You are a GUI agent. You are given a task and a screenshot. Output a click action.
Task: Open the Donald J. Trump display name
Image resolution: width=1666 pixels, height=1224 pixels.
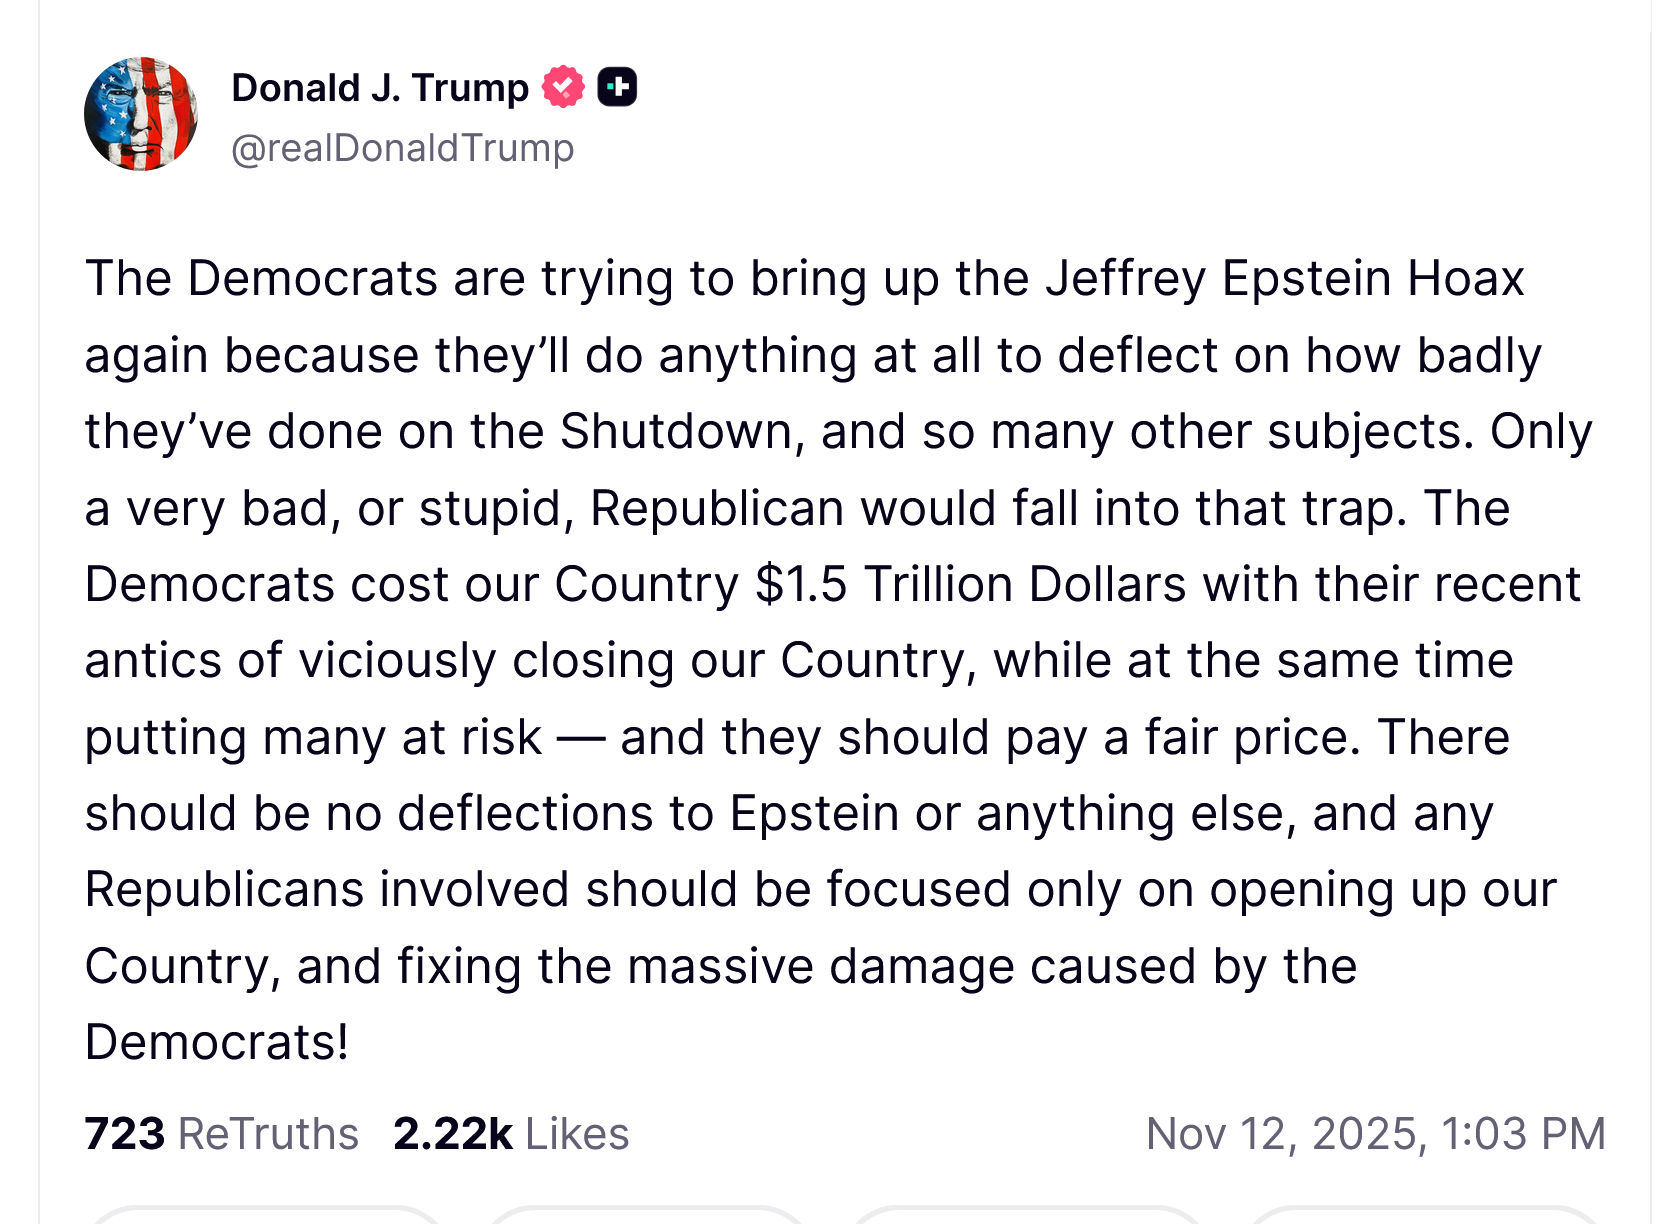coord(380,88)
